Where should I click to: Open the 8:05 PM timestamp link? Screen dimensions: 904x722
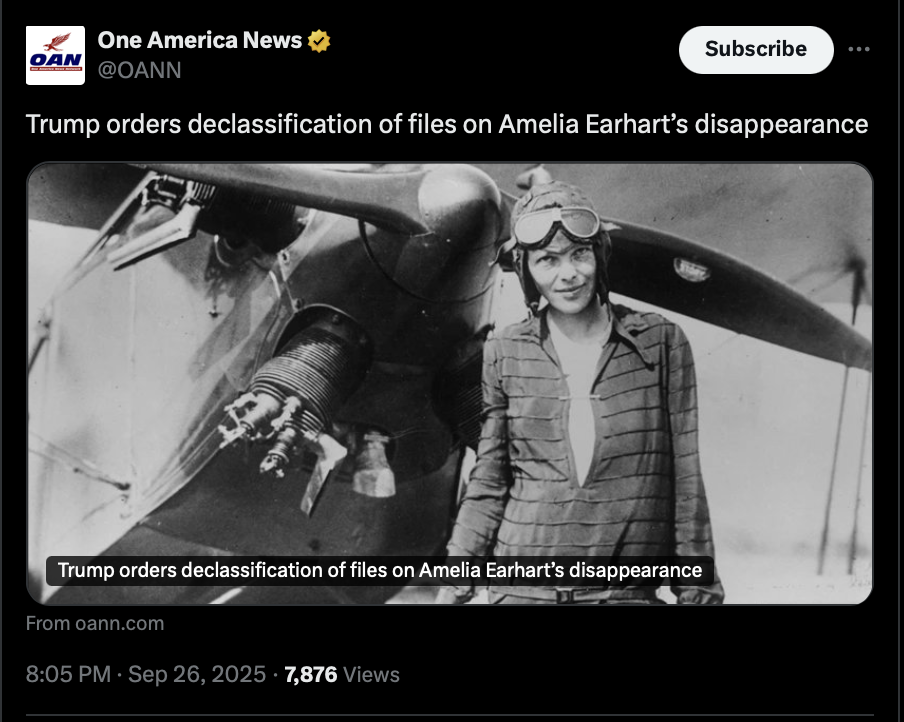(68, 674)
